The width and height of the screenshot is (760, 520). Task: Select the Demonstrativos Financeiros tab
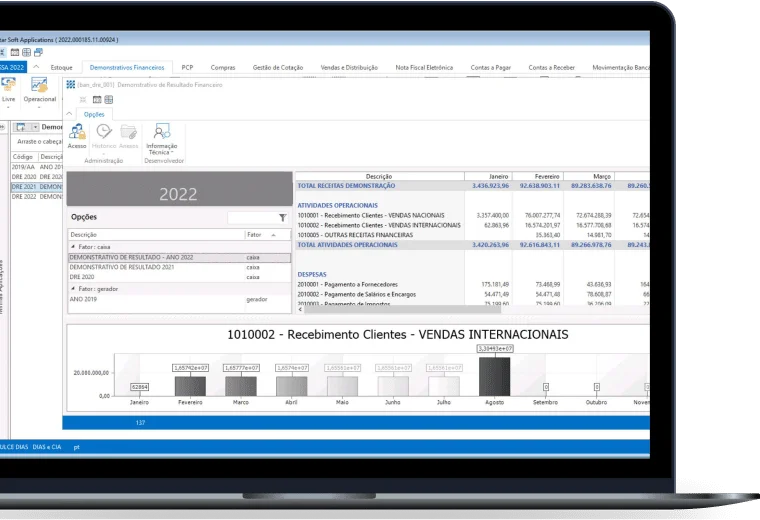coord(127,68)
